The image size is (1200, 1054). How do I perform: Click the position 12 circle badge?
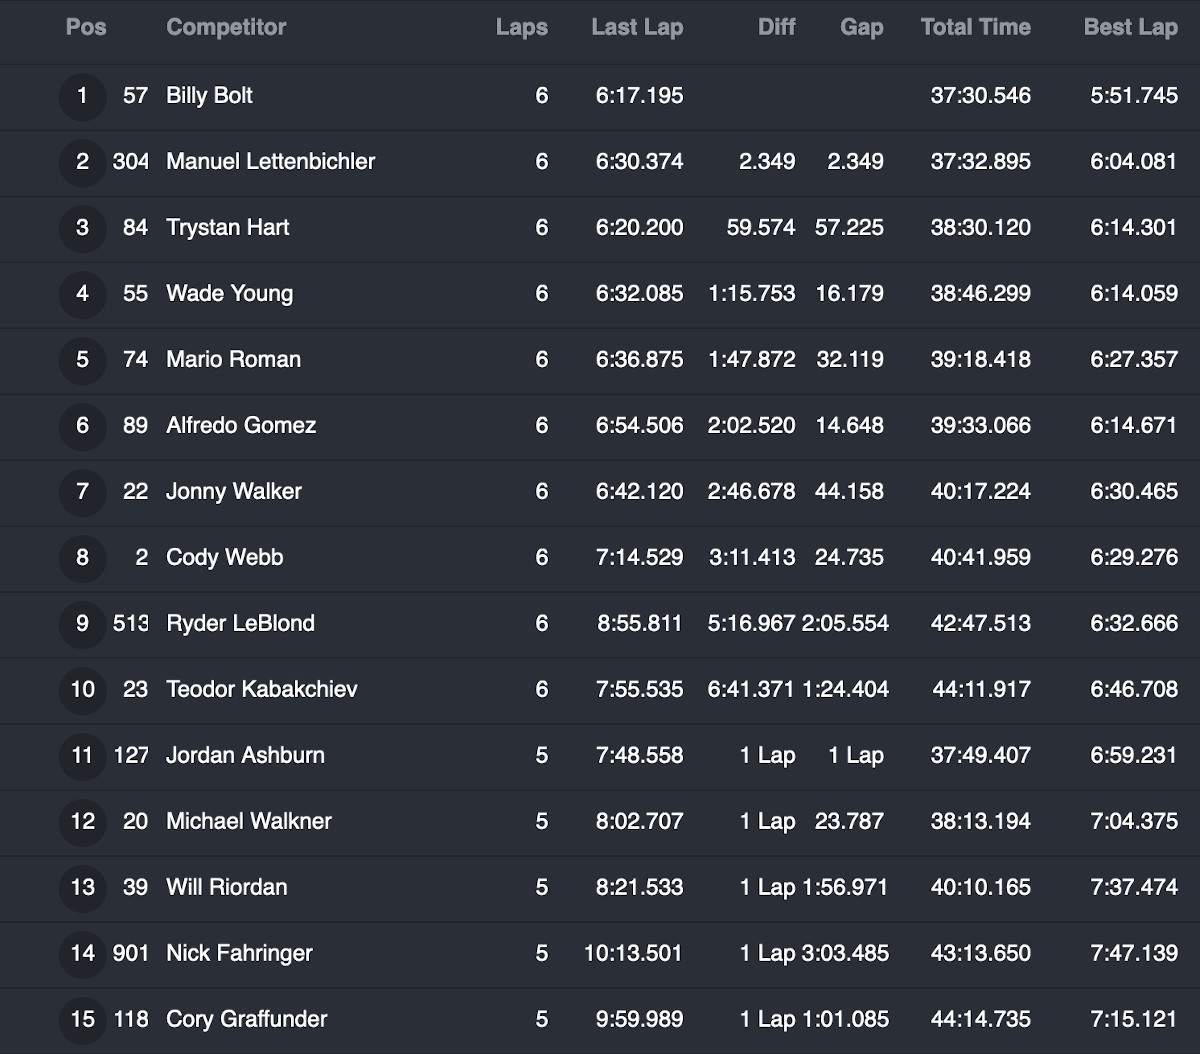[x=82, y=822]
